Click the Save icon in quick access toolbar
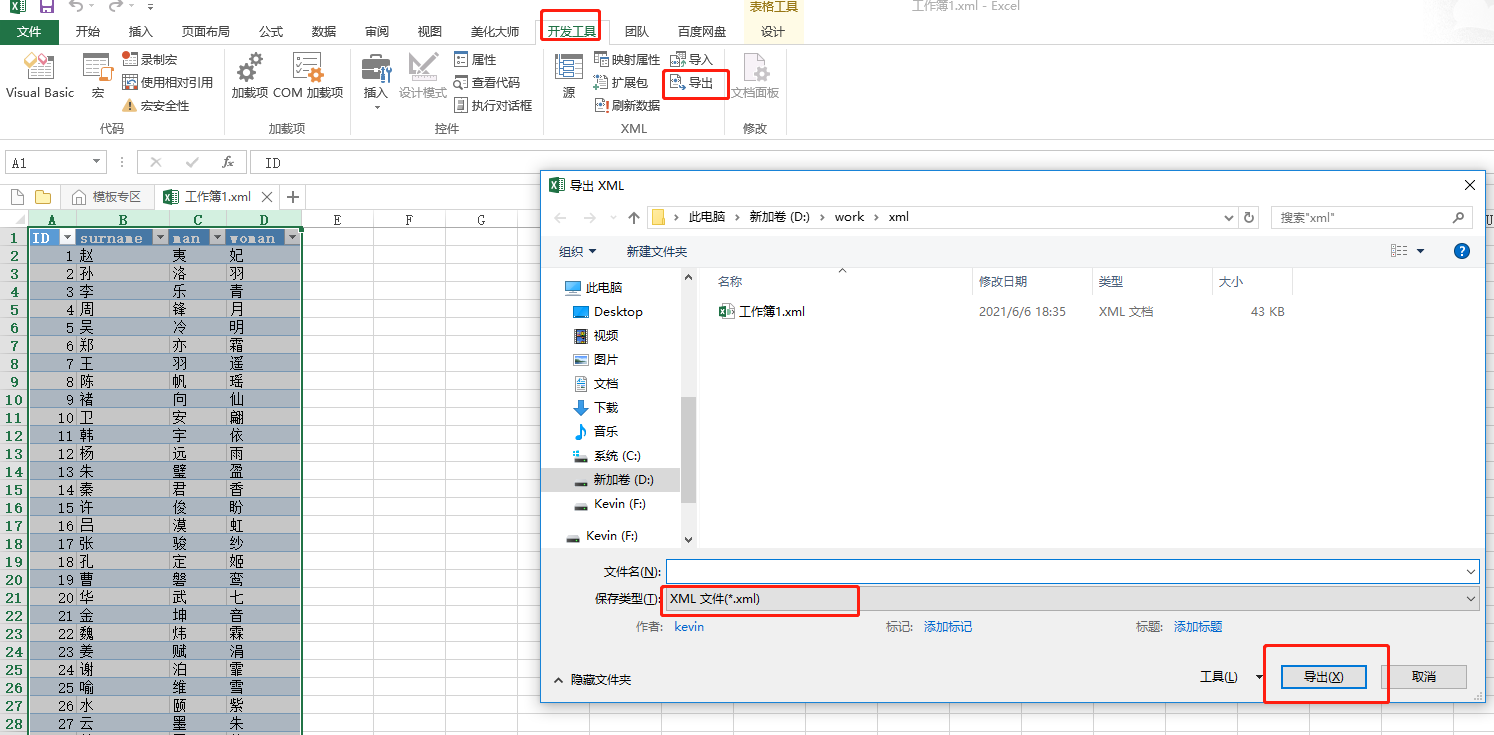This screenshot has height=735, width=1494. (x=47, y=7)
